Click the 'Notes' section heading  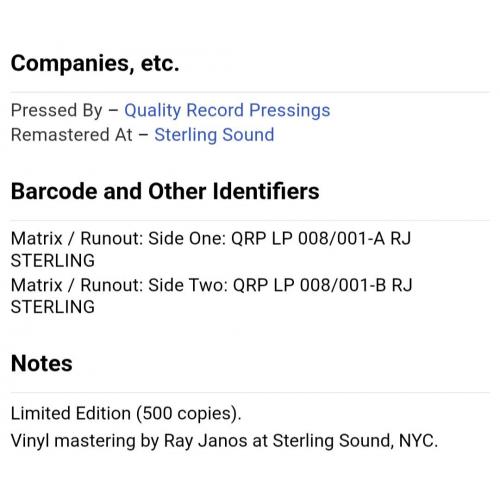tap(42, 363)
